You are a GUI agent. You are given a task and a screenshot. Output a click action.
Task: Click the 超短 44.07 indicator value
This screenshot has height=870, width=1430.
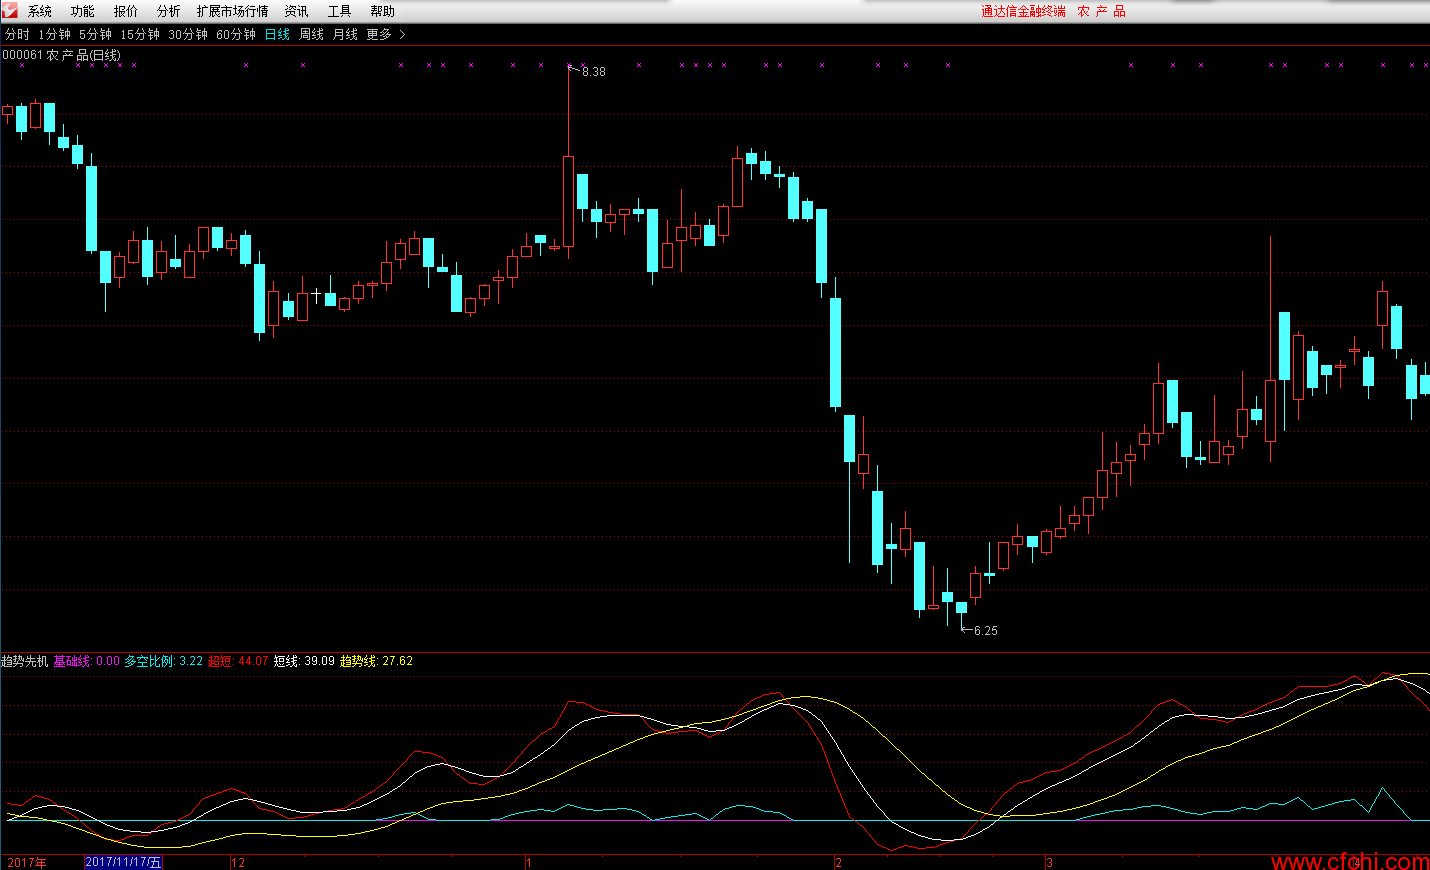[x=238, y=661]
